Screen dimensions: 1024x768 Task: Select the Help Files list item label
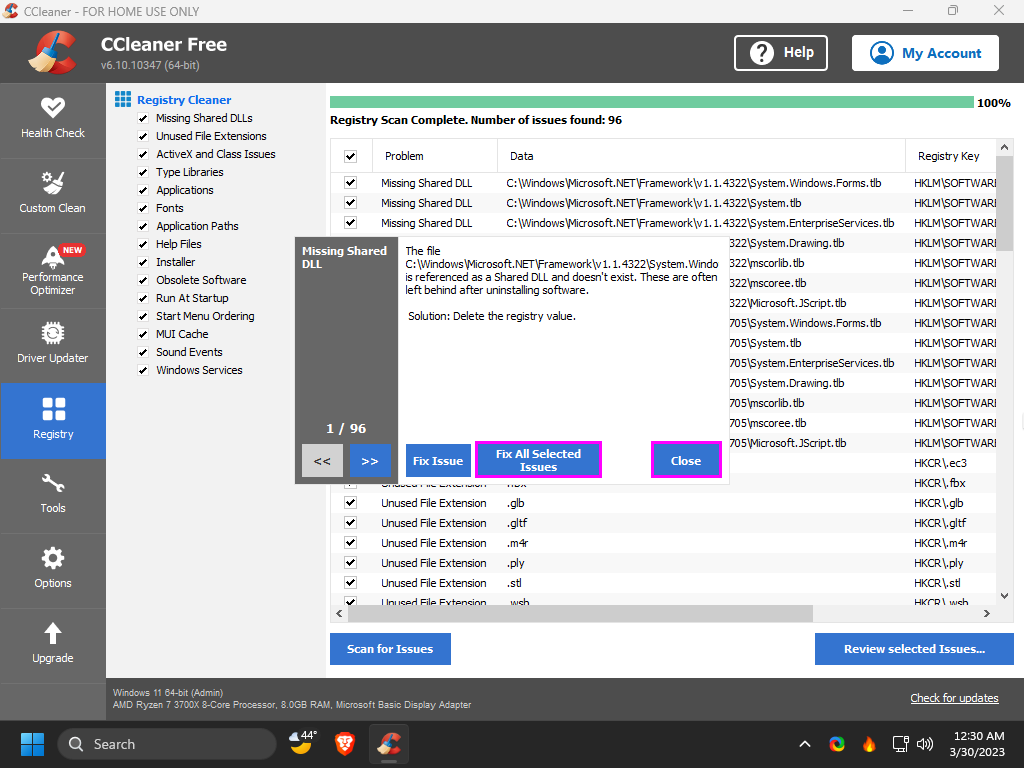[179, 244]
